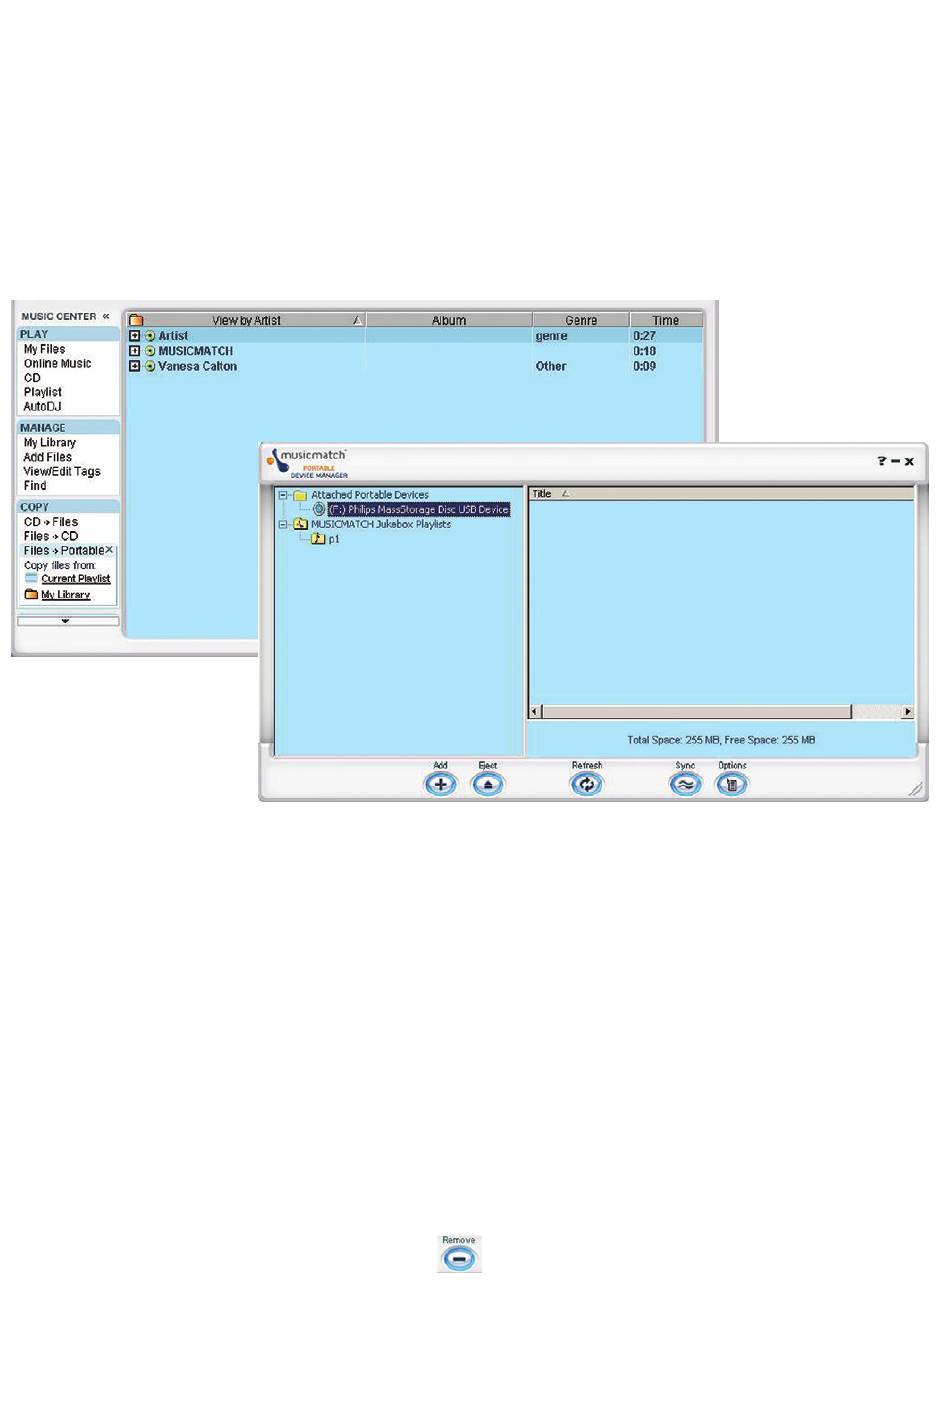Collapse the Attached Portable Devices tree node
The height and width of the screenshot is (1404, 950).
tap(284, 494)
